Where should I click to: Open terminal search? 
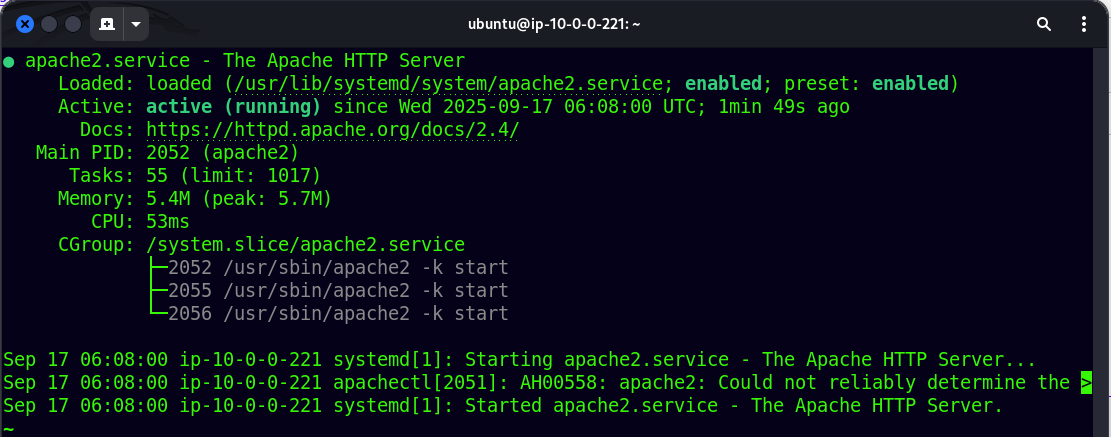(1044, 24)
